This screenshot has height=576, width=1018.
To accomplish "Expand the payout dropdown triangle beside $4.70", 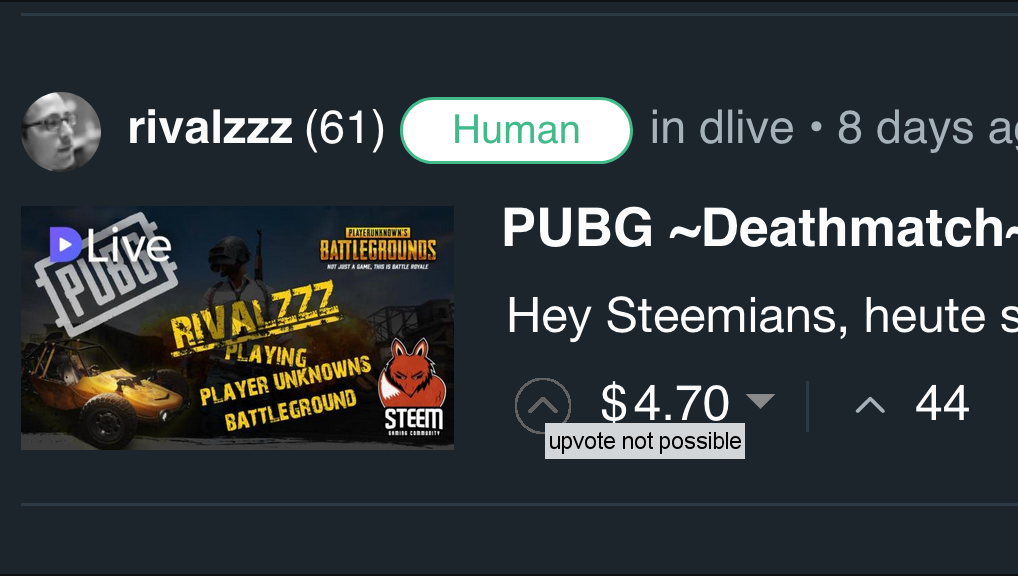I will pyautogui.click(x=760, y=401).
